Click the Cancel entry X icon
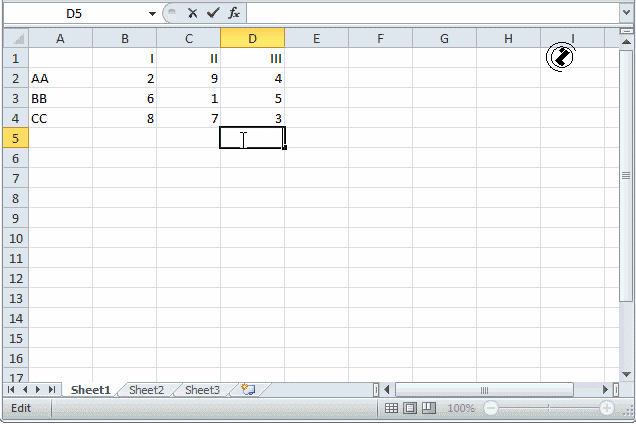This screenshot has height=424, width=636. tap(192, 13)
